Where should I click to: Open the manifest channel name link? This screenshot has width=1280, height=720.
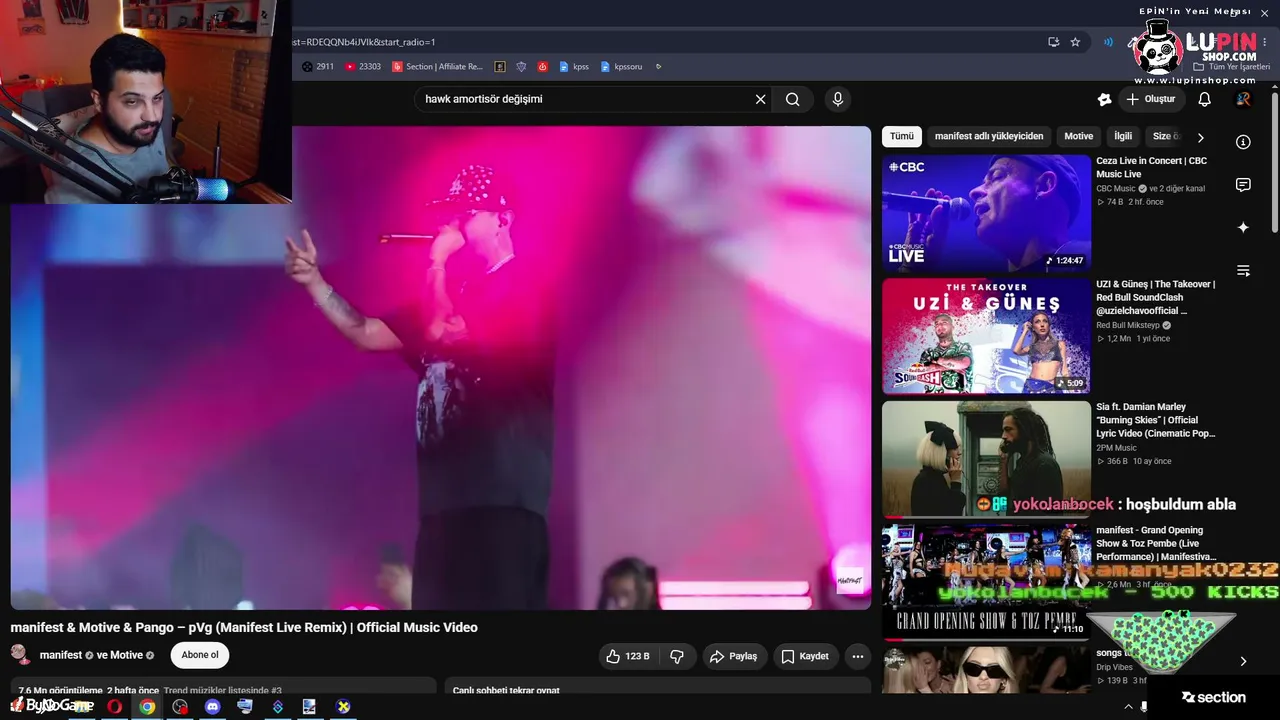(x=61, y=655)
